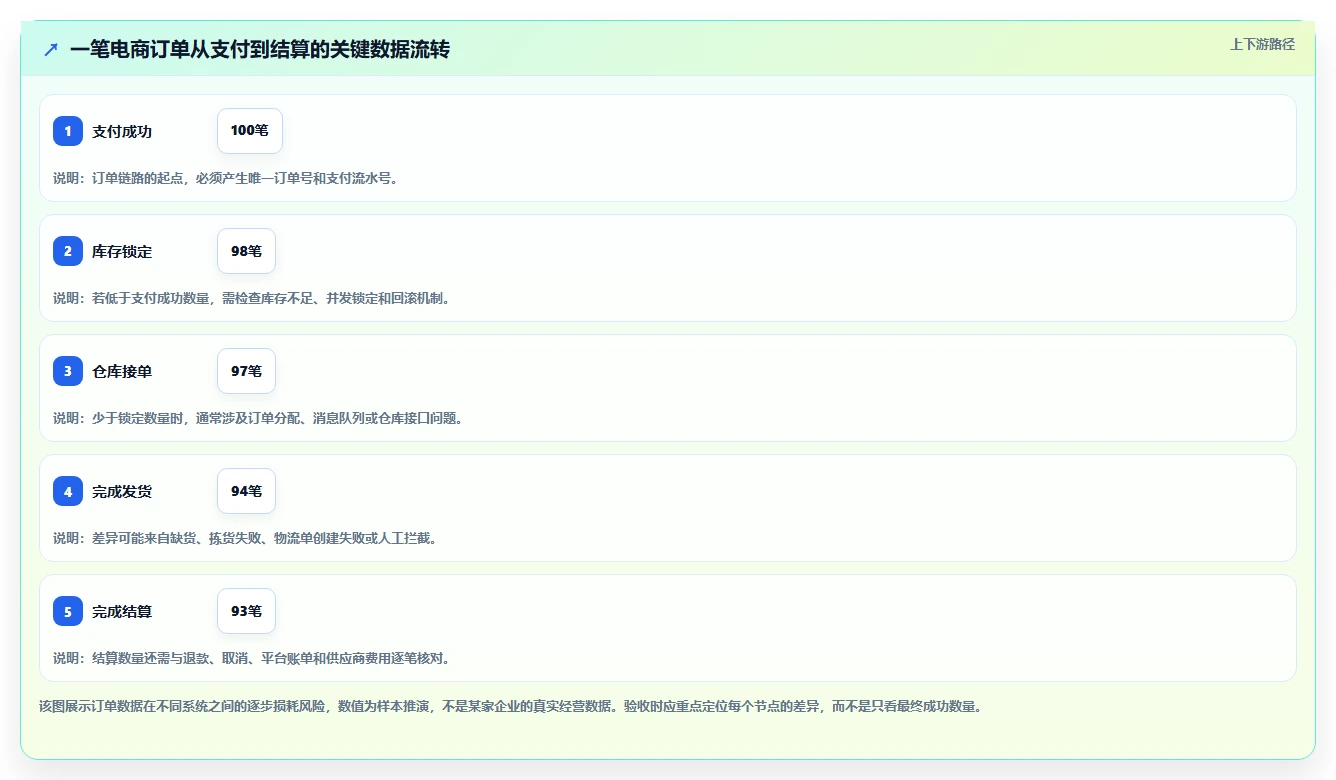Click the note about 退款、取消、平台账单
1336x780 pixels.
coord(253,658)
